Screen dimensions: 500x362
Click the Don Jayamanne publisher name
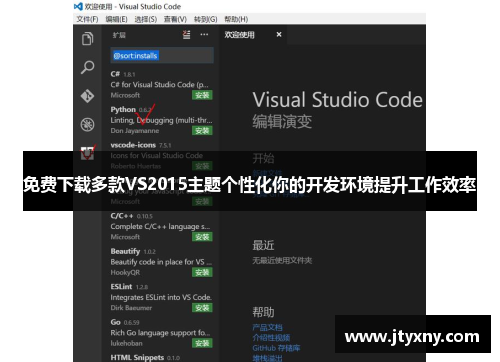(x=135, y=131)
